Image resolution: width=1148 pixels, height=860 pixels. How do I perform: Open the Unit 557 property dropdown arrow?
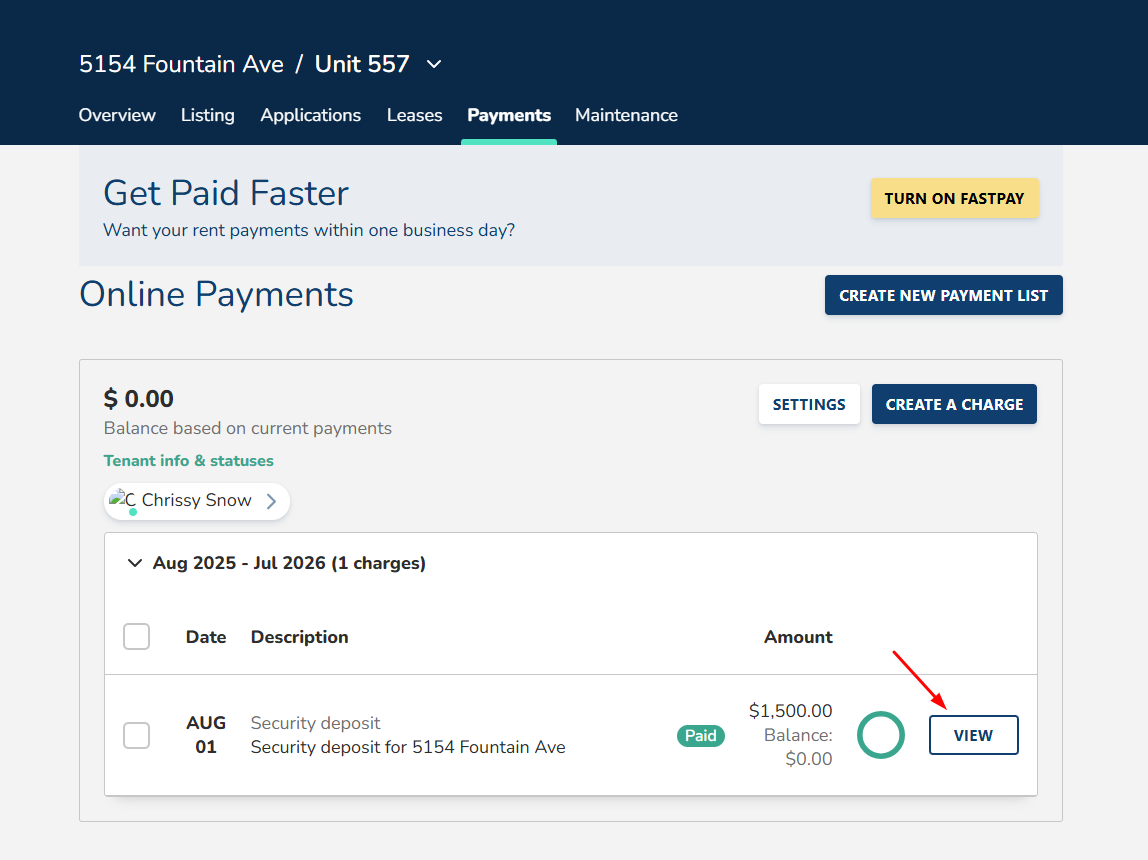coord(434,64)
